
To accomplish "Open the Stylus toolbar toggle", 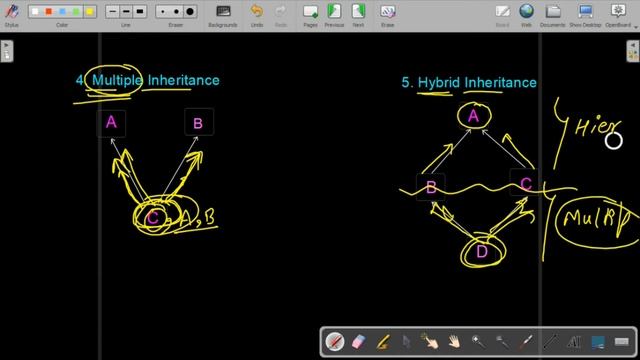I will (11, 15).
